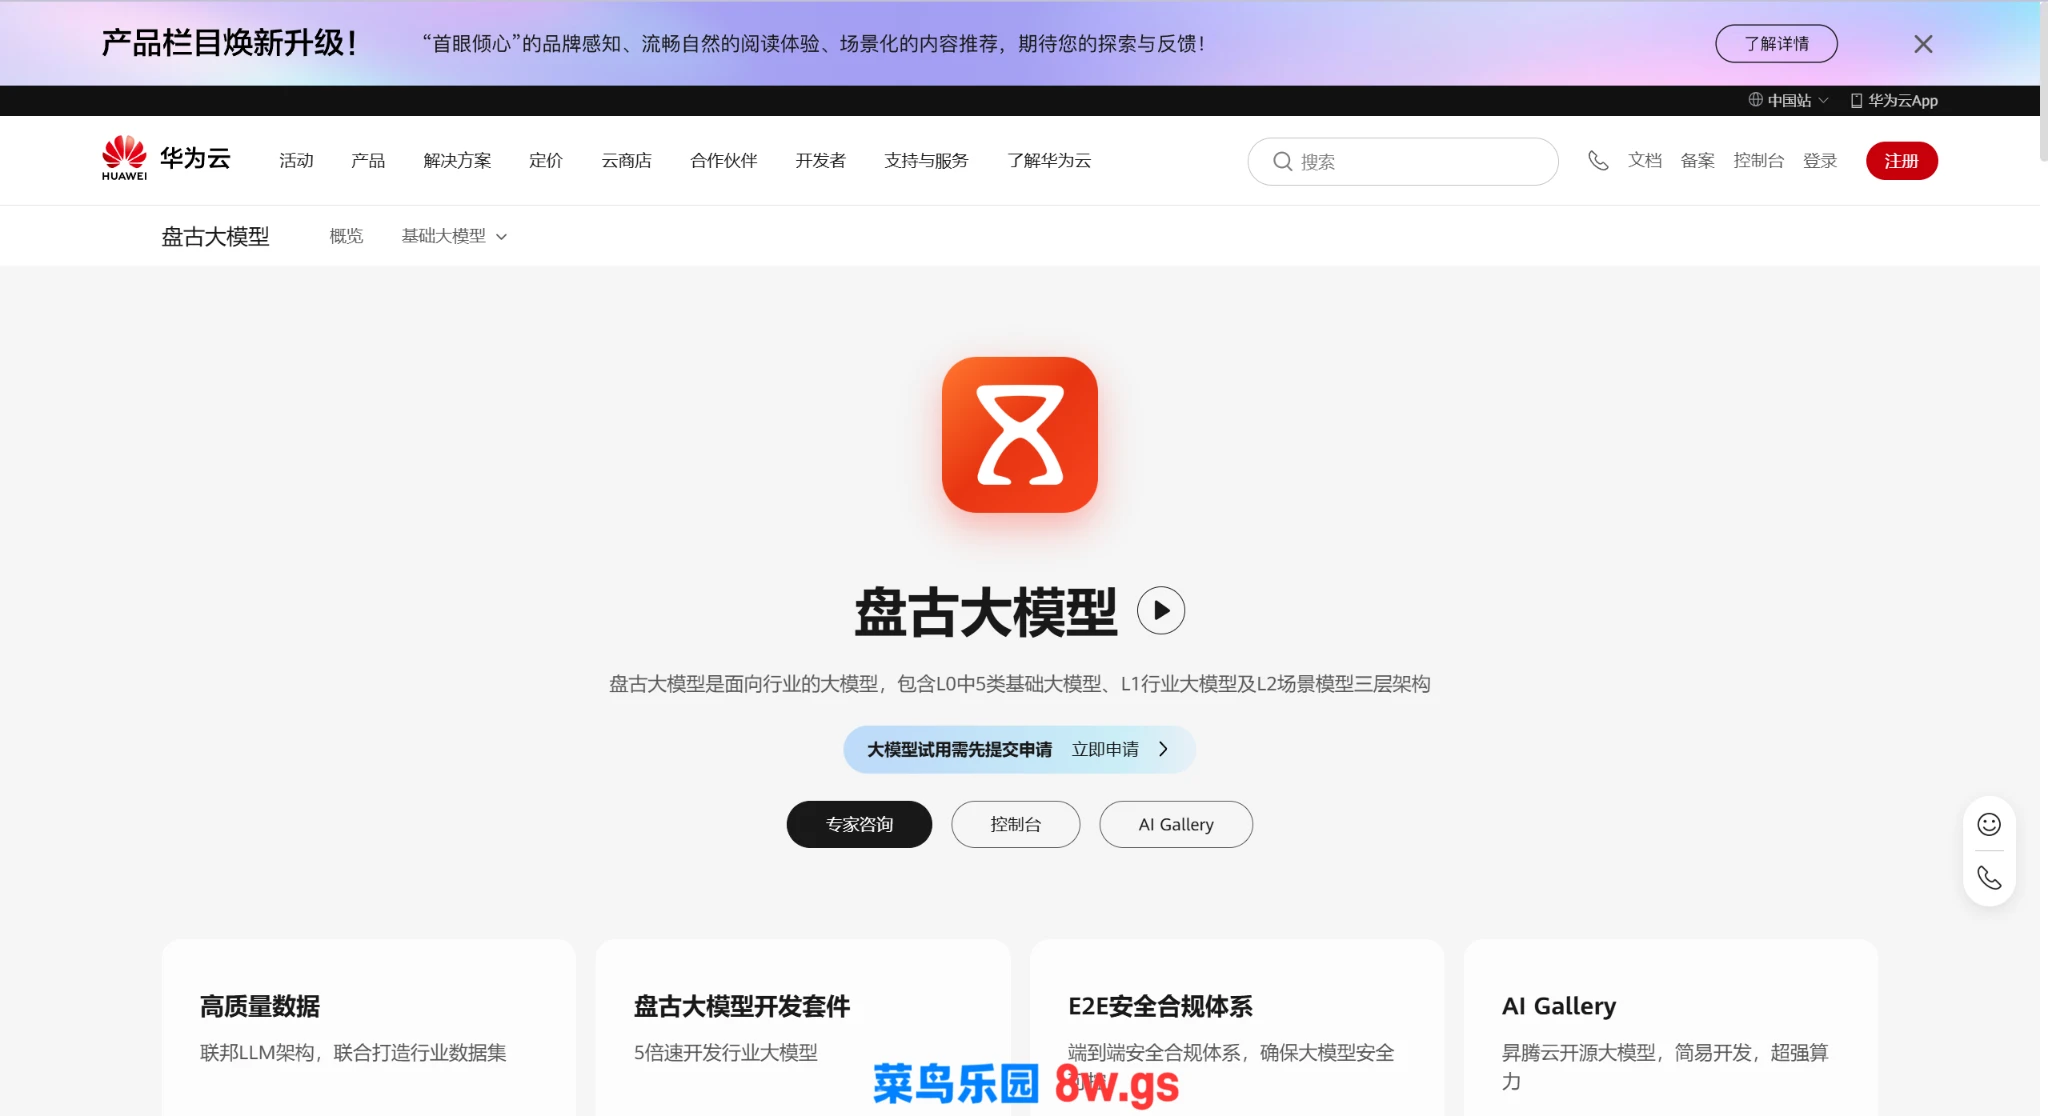Screen dimensions: 2048x1116
Task: Open the 开发者 menu
Action: (821, 160)
